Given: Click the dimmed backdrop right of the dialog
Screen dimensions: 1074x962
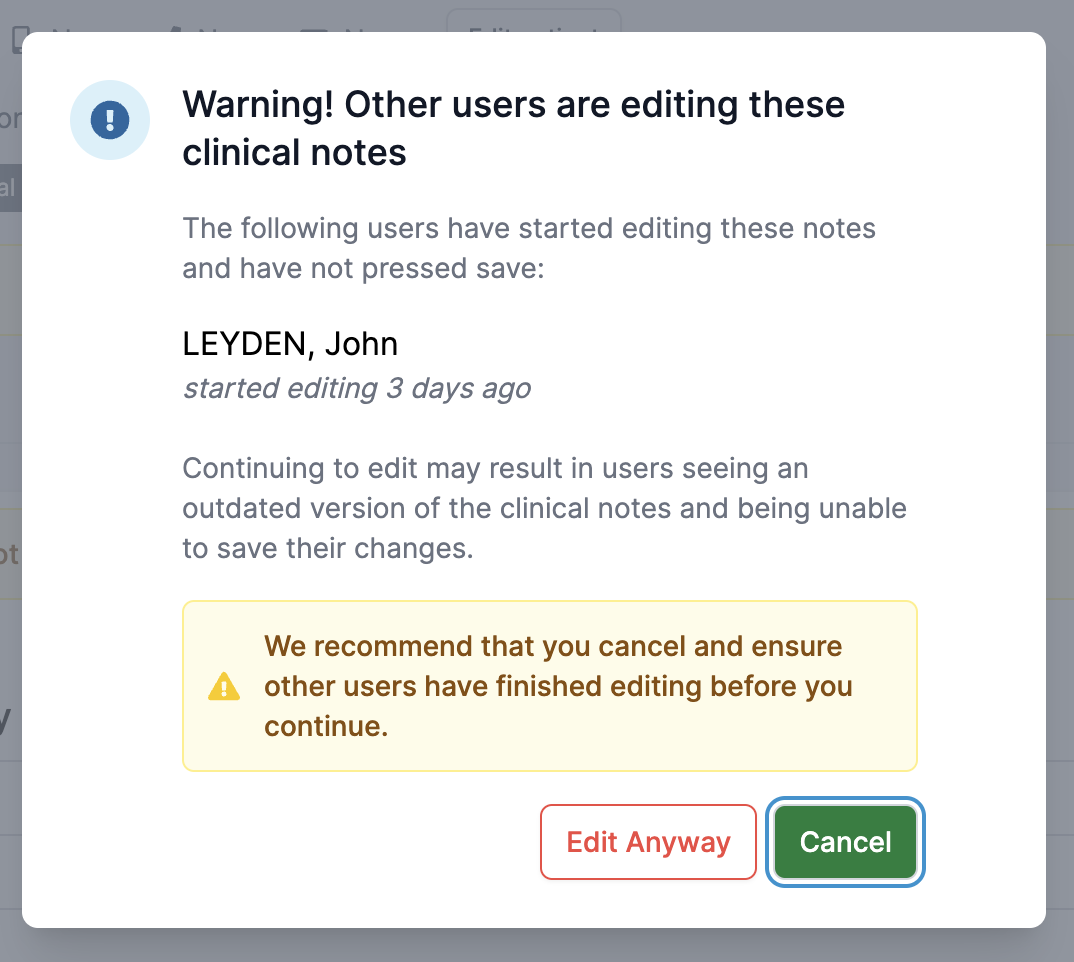Looking at the screenshot, I should [1060, 480].
